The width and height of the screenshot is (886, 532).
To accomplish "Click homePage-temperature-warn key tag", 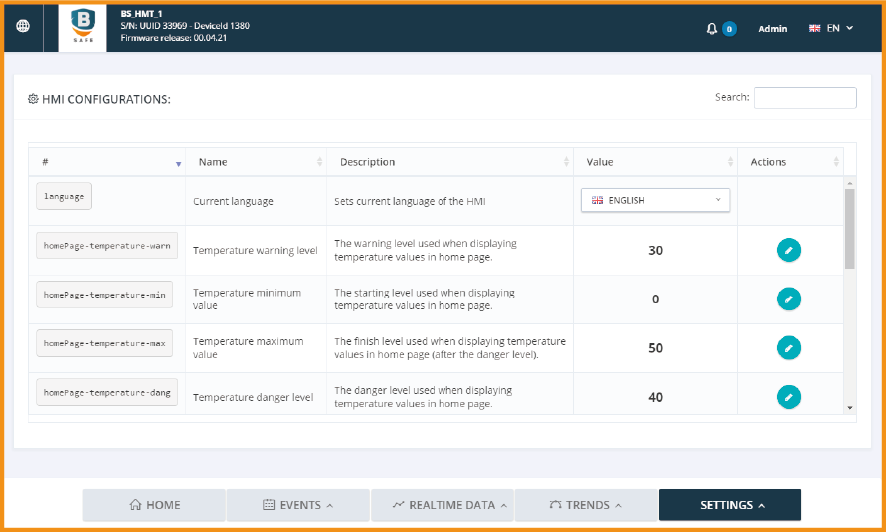I will click(107, 246).
